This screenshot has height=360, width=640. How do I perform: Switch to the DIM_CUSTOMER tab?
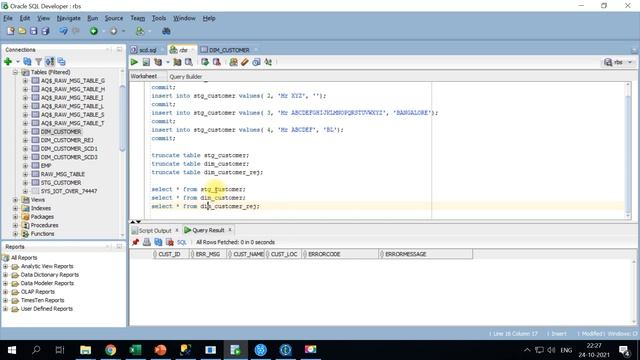229,50
